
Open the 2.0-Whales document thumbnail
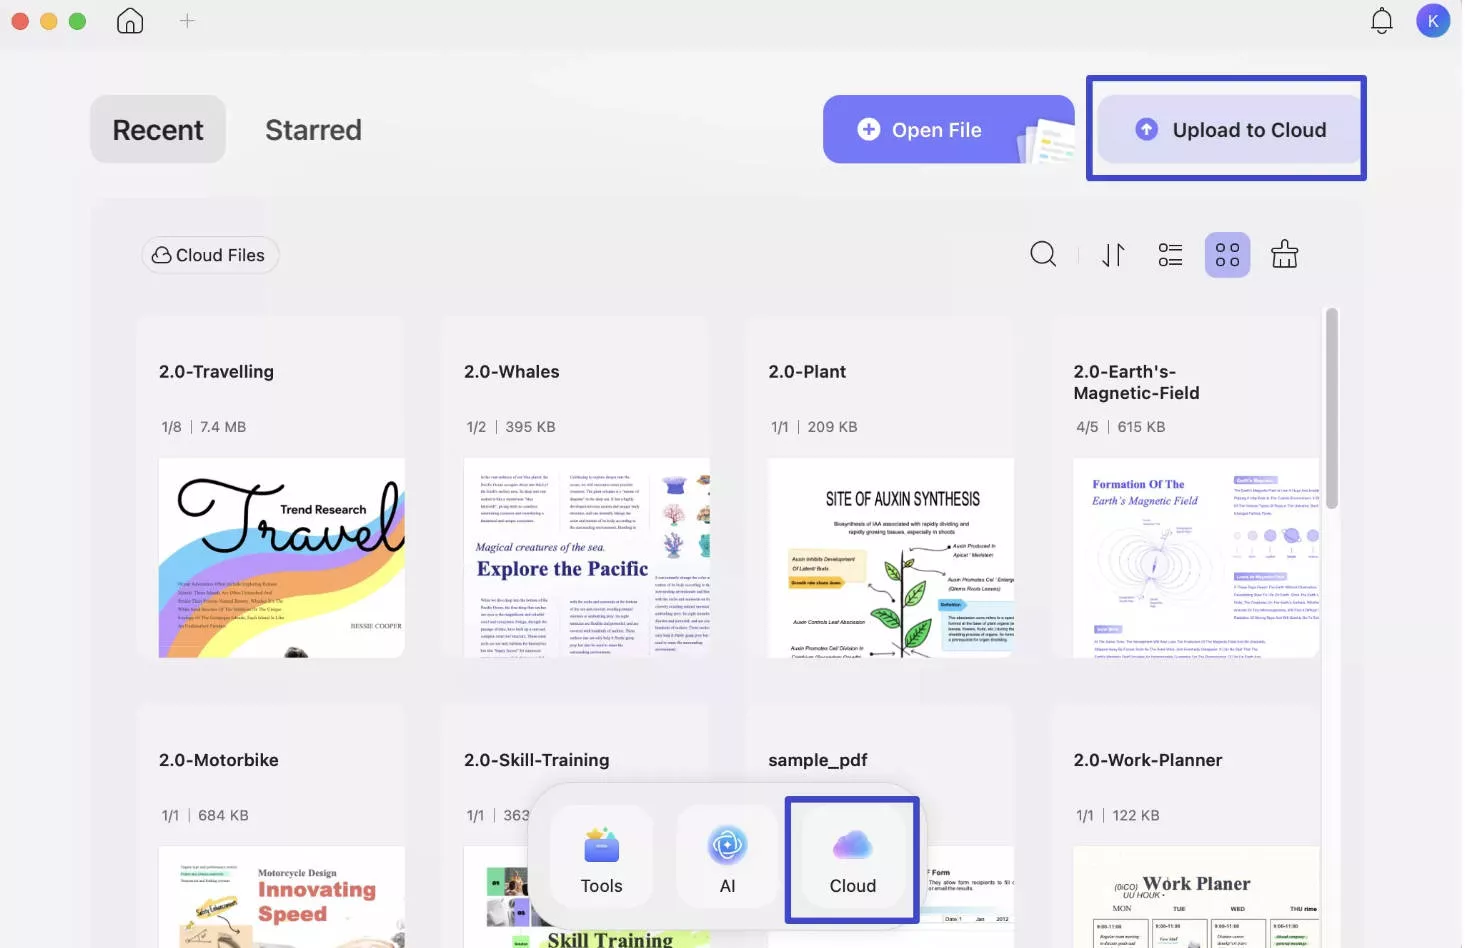coord(587,558)
